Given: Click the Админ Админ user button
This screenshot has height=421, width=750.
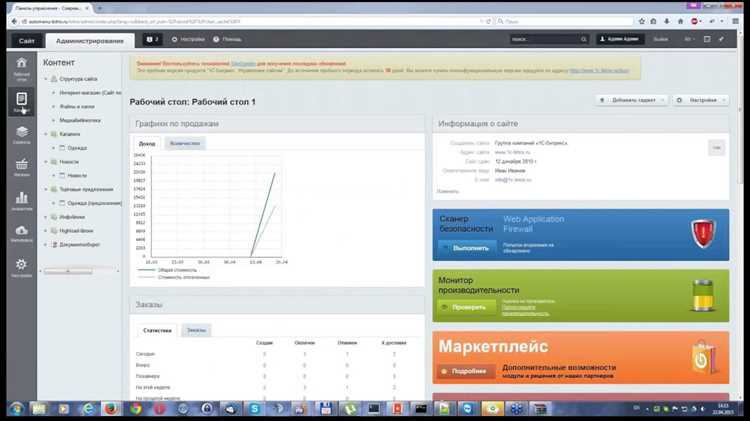Looking at the screenshot, I should point(619,39).
